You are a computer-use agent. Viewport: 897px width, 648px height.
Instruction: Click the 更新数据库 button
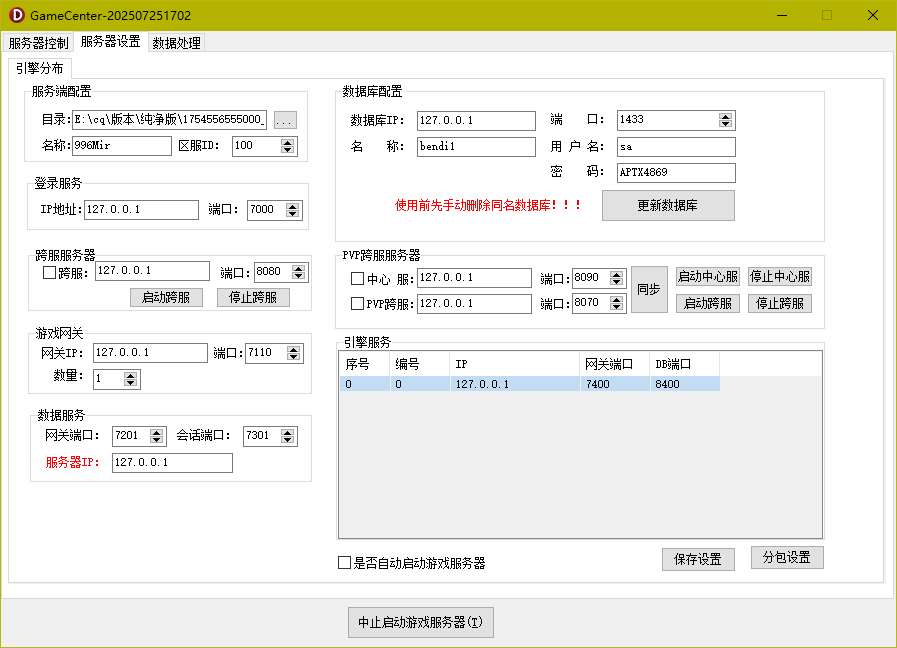pos(668,205)
